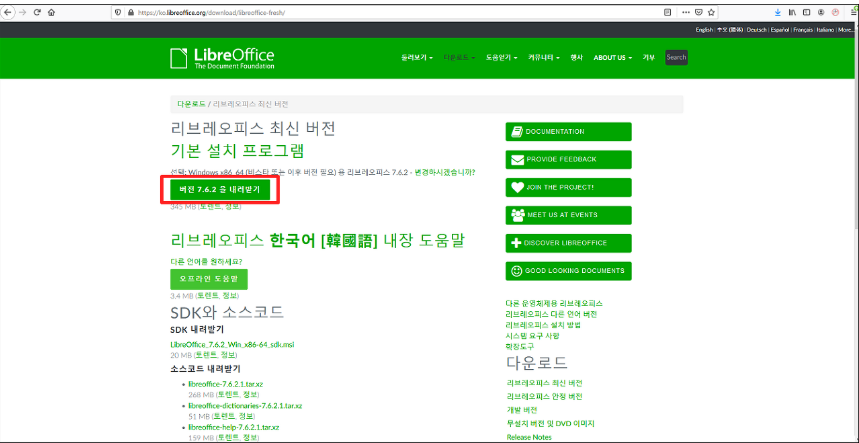The width and height of the screenshot is (859, 443).
Task: Open 개발 버전 sidebar link
Action: tap(522, 410)
